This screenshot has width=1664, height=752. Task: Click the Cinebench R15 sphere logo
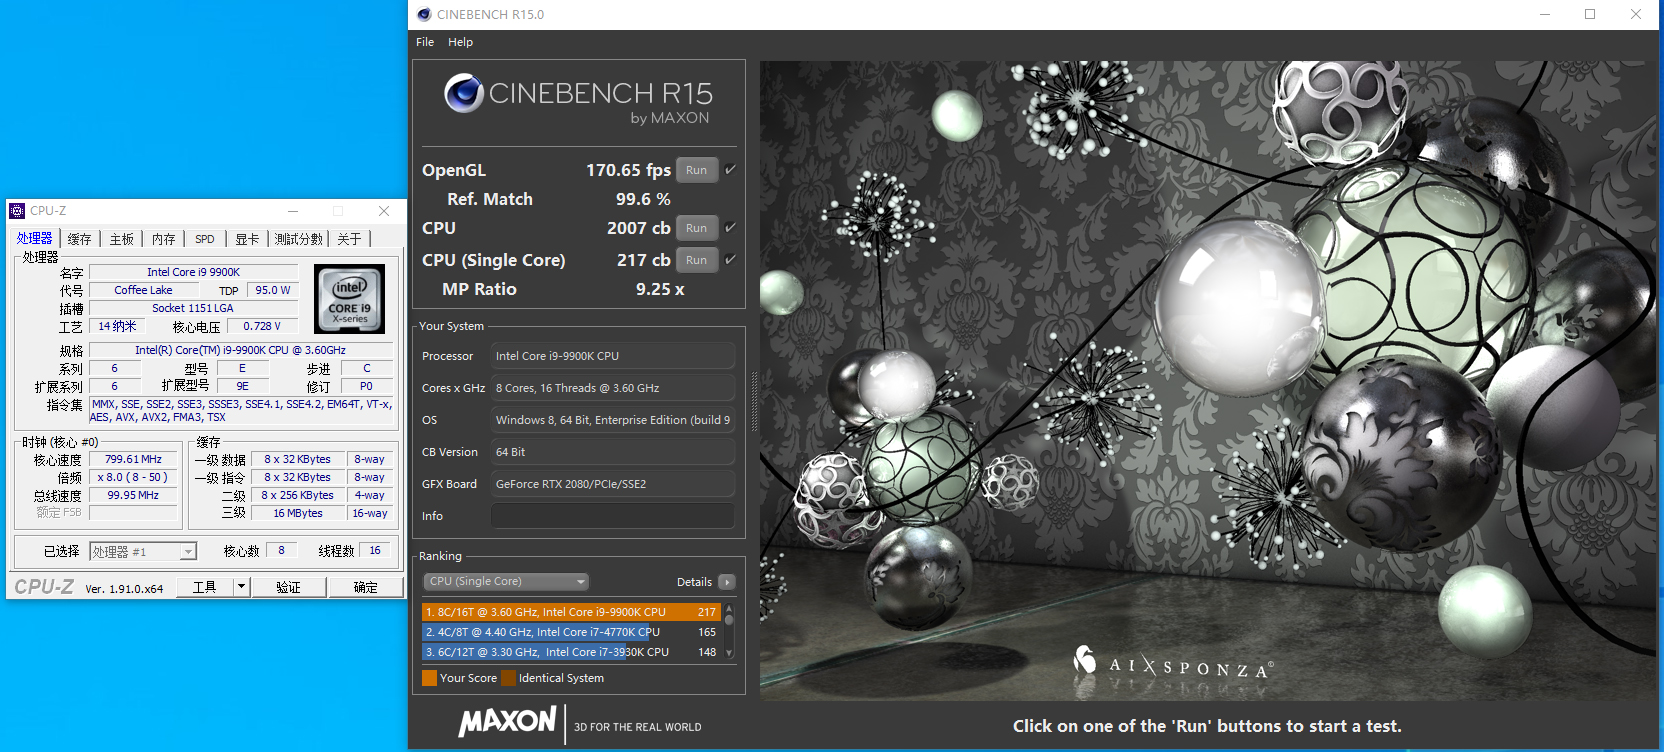pos(464,94)
